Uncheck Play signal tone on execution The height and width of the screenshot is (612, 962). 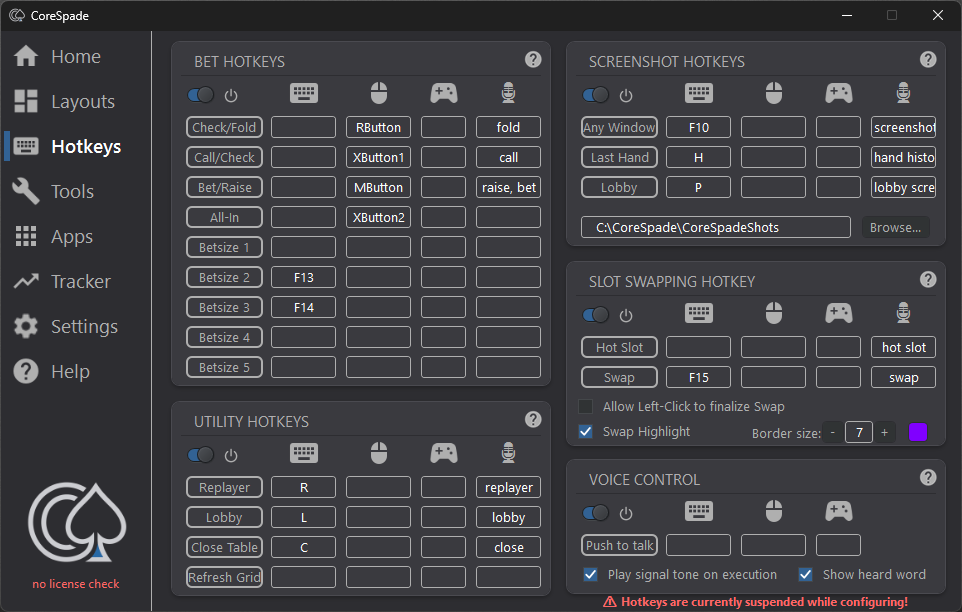tap(591, 575)
